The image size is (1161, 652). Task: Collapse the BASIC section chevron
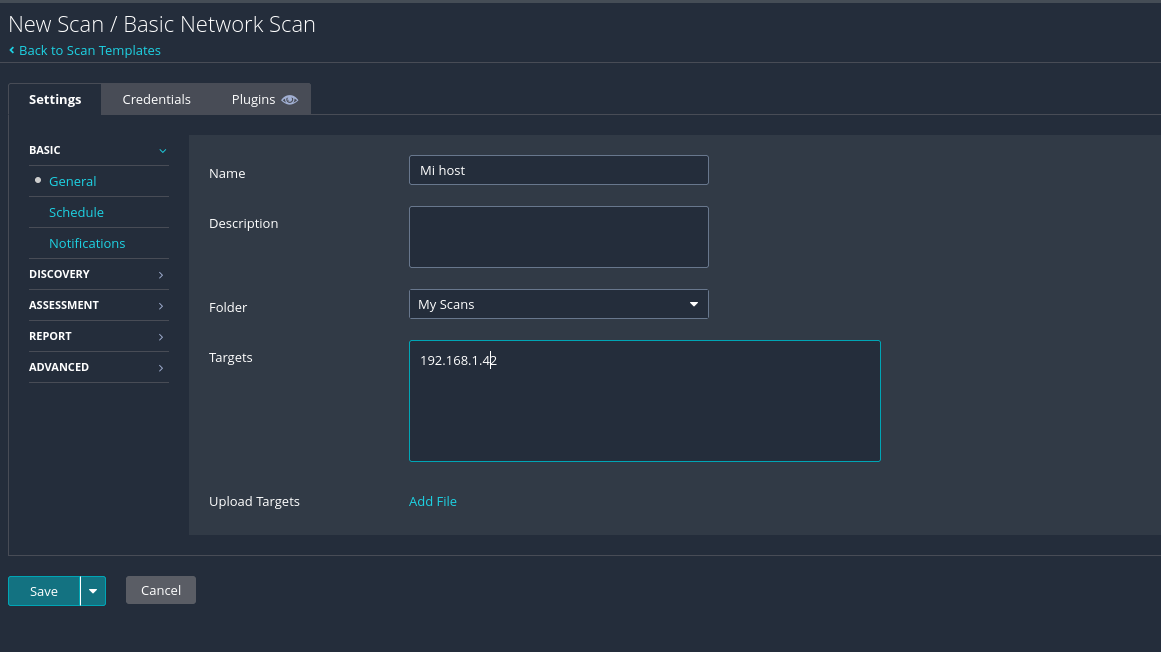tap(162, 151)
